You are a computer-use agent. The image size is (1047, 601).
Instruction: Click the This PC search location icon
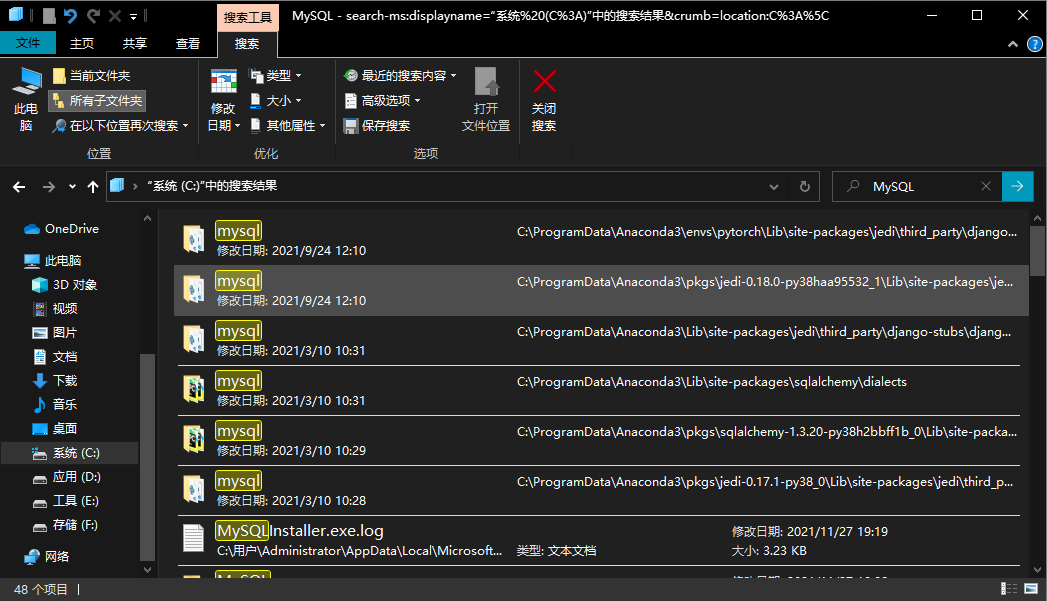27,99
